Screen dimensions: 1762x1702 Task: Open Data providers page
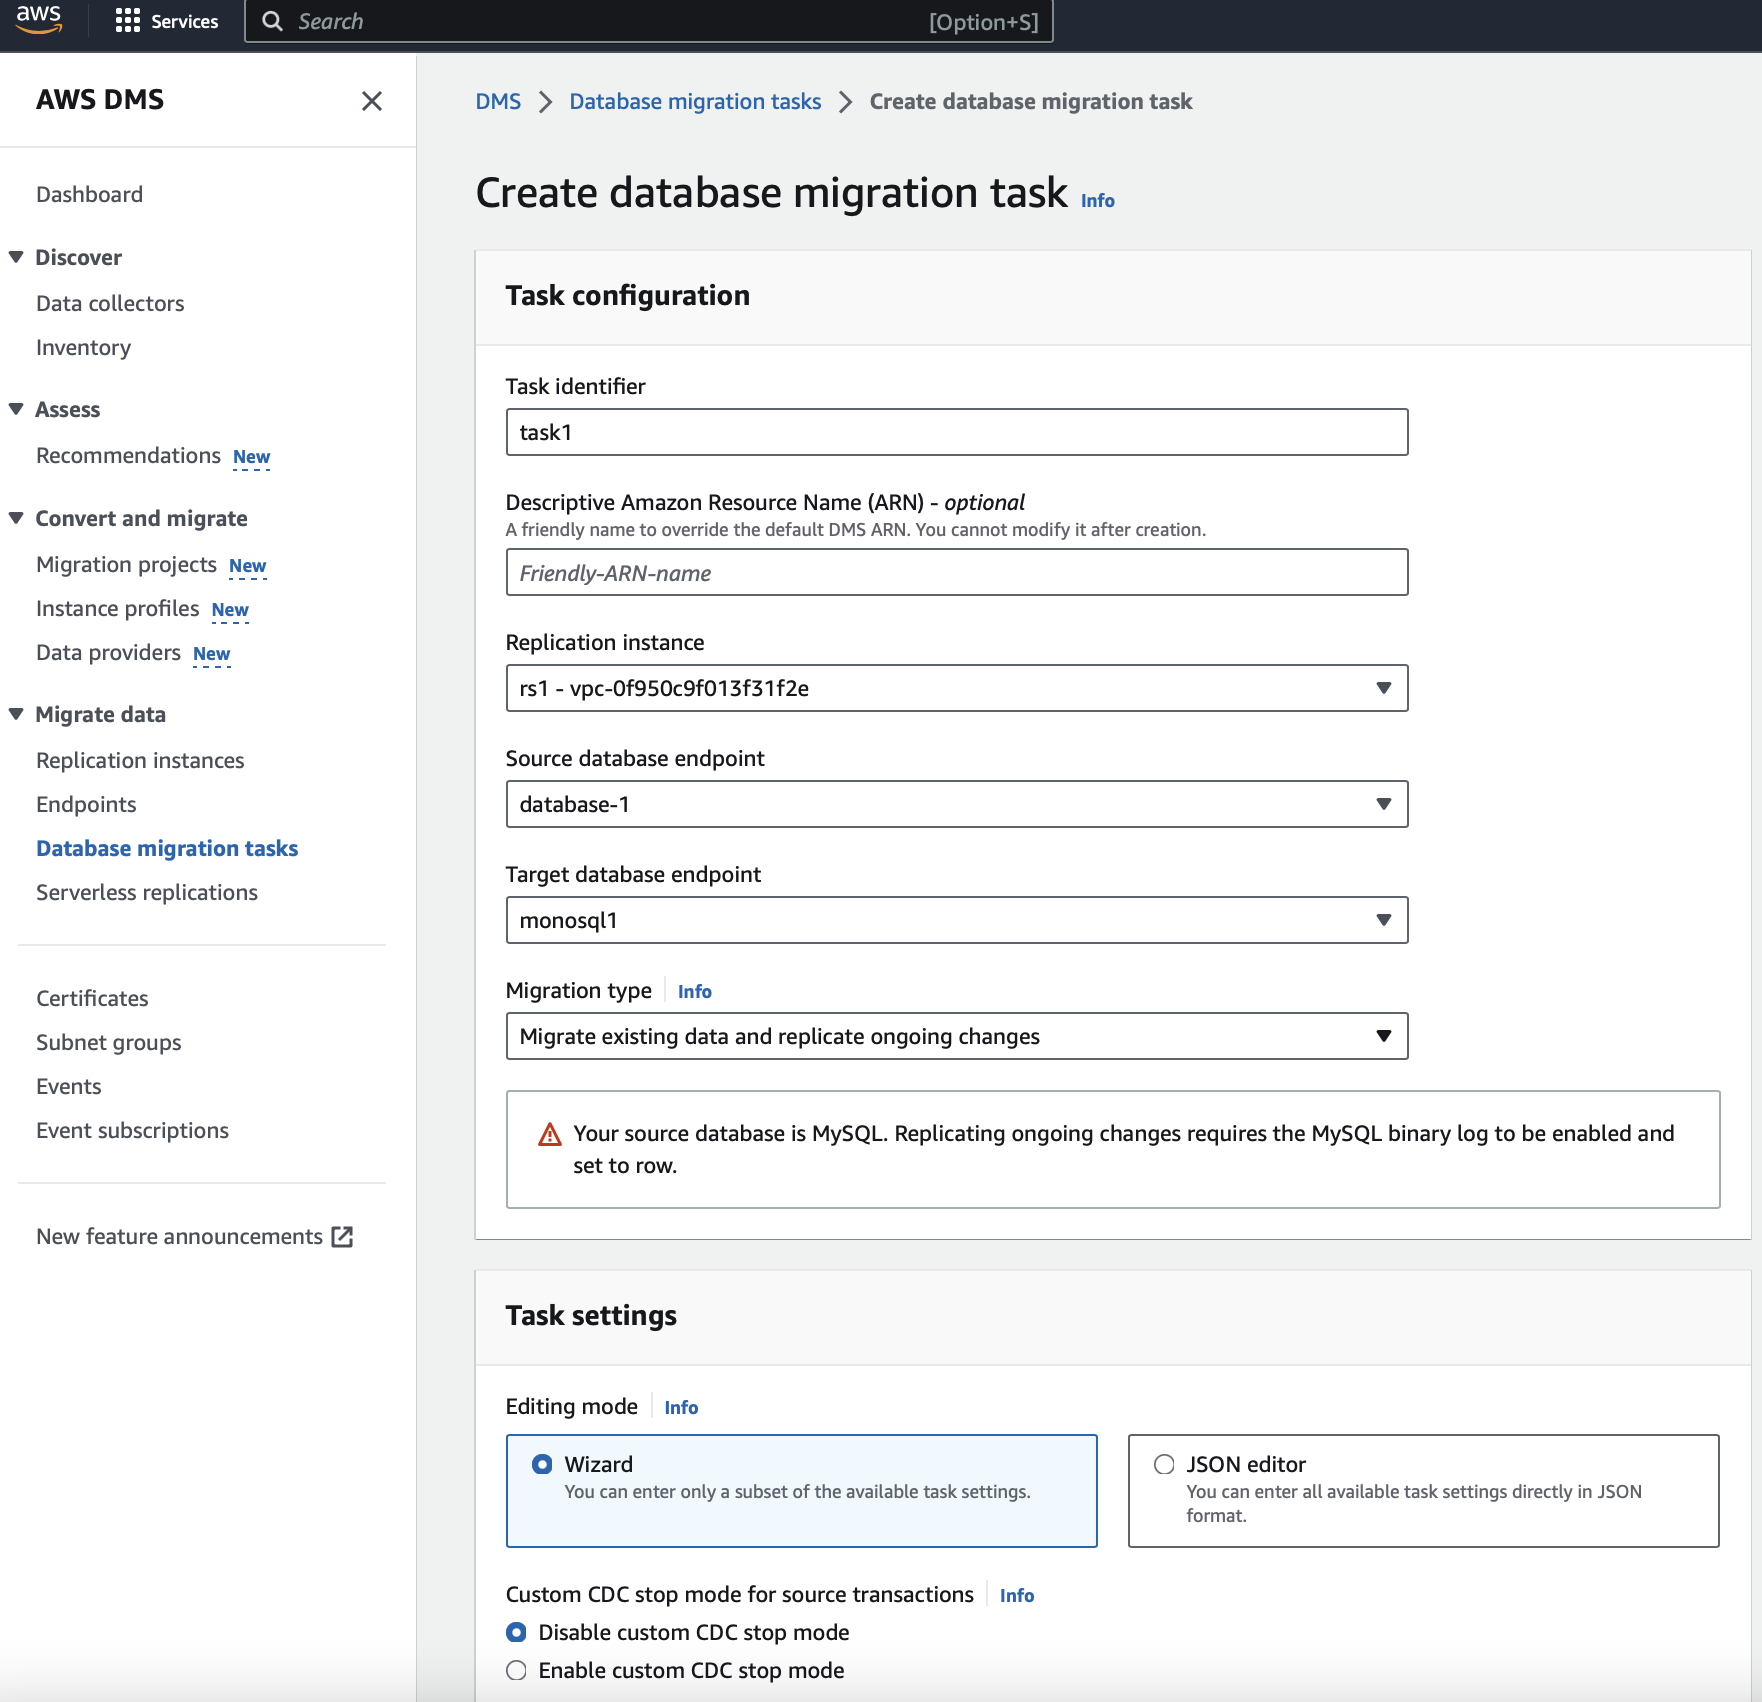(108, 652)
